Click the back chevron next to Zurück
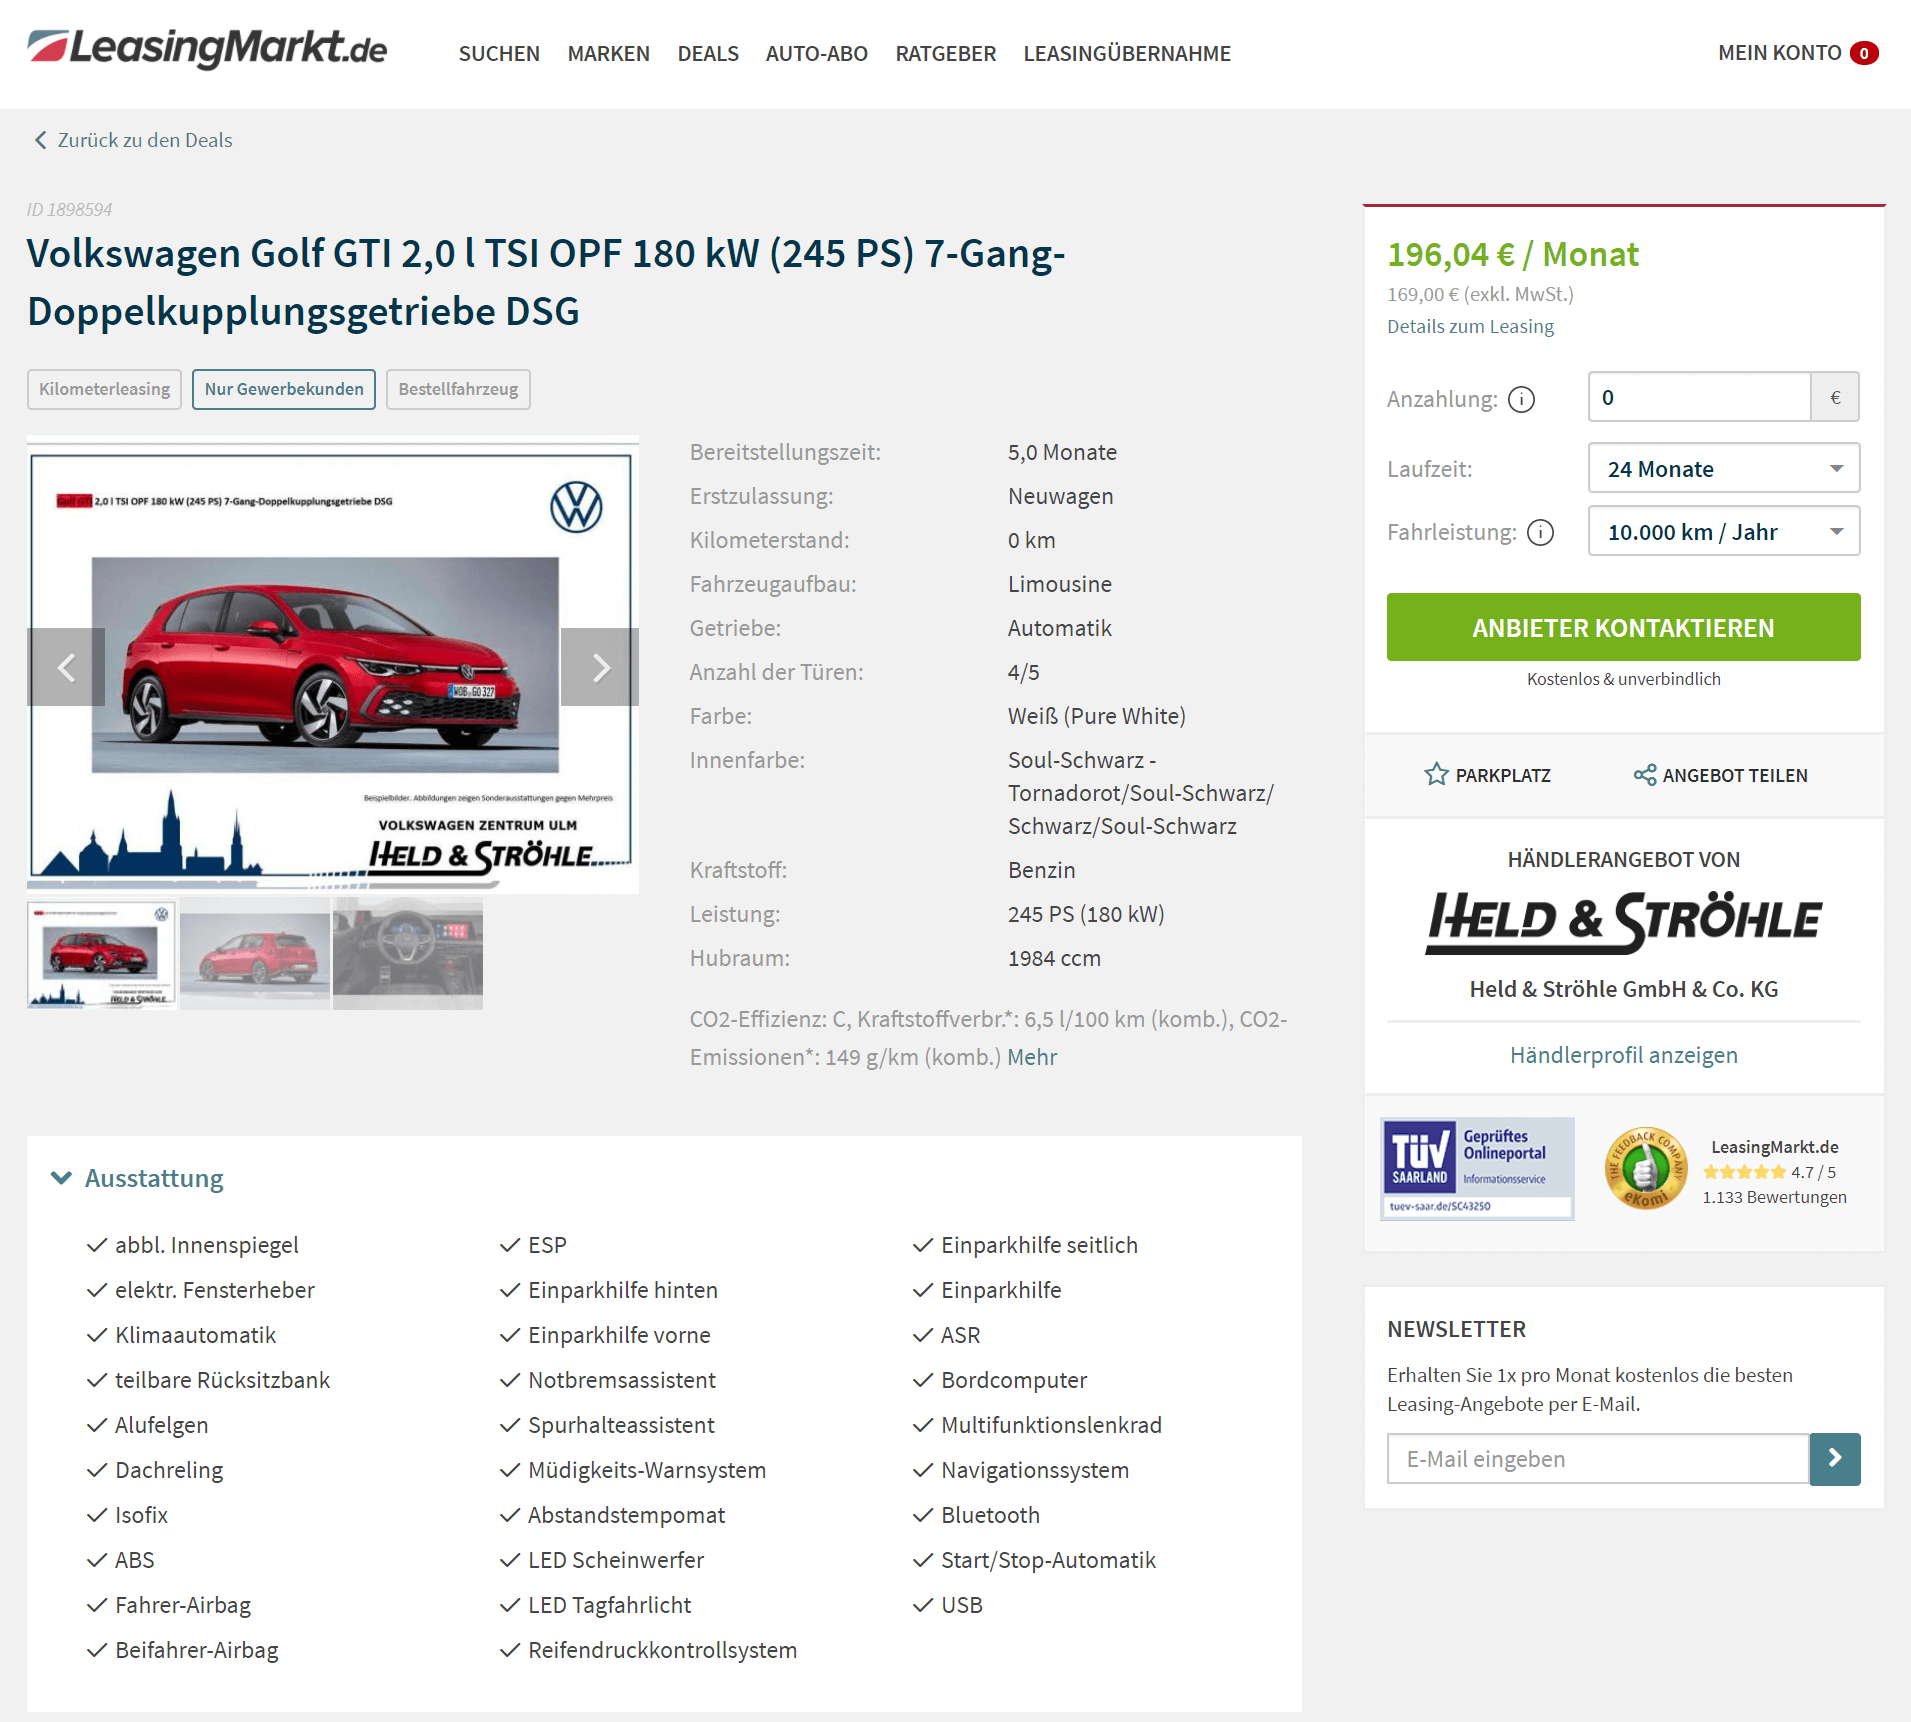The width and height of the screenshot is (1911, 1722). tap(40, 140)
